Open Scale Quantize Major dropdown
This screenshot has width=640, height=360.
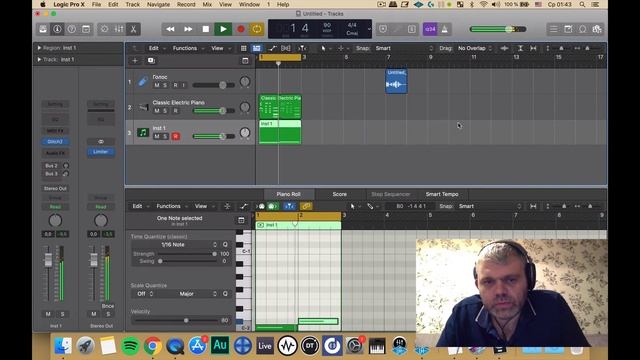point(187,294)
